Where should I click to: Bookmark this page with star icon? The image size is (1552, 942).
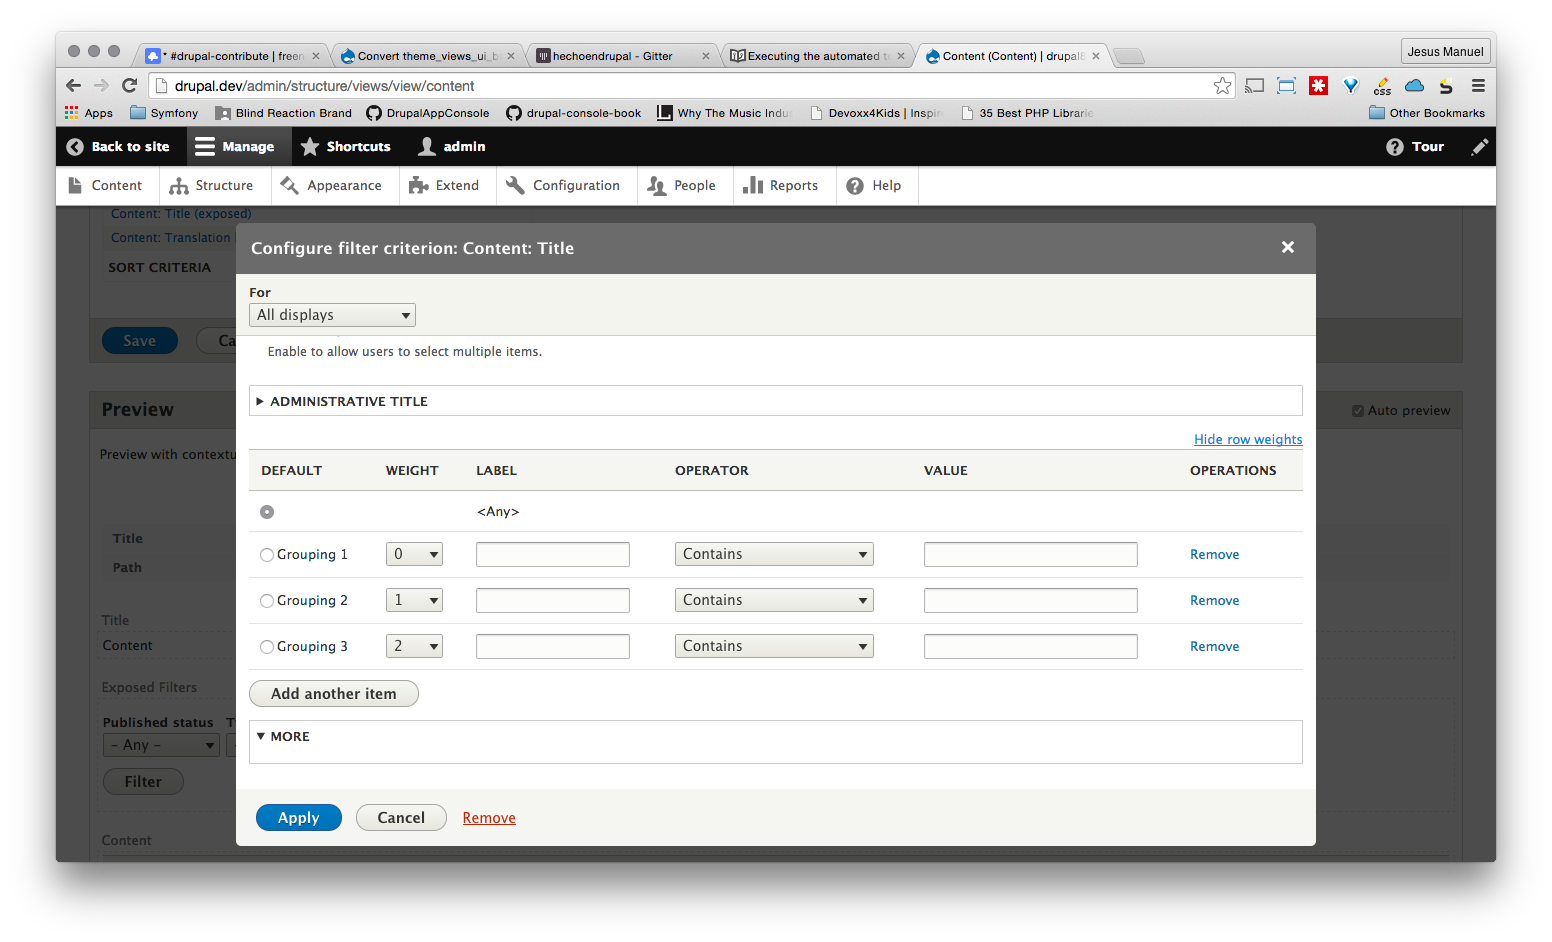[x=1222, y=86]
